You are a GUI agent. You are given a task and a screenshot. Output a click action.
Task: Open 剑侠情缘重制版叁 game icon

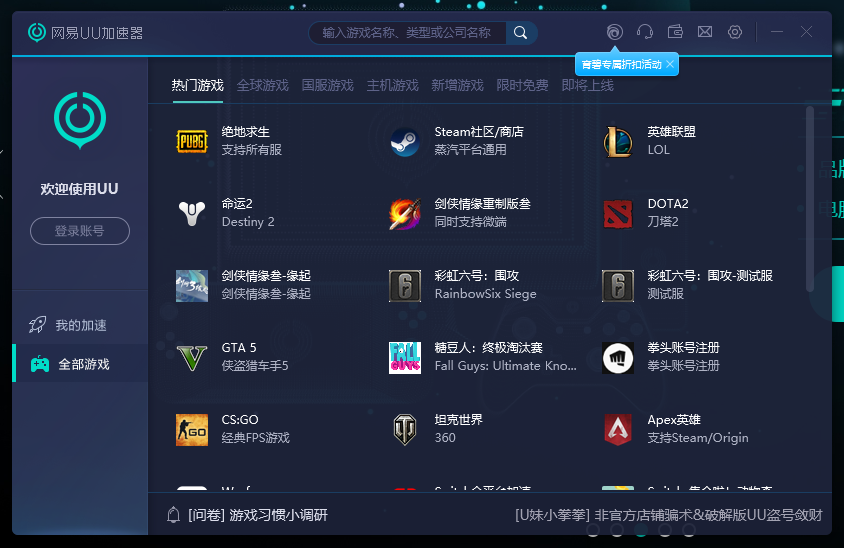click(x=405, y=214)
